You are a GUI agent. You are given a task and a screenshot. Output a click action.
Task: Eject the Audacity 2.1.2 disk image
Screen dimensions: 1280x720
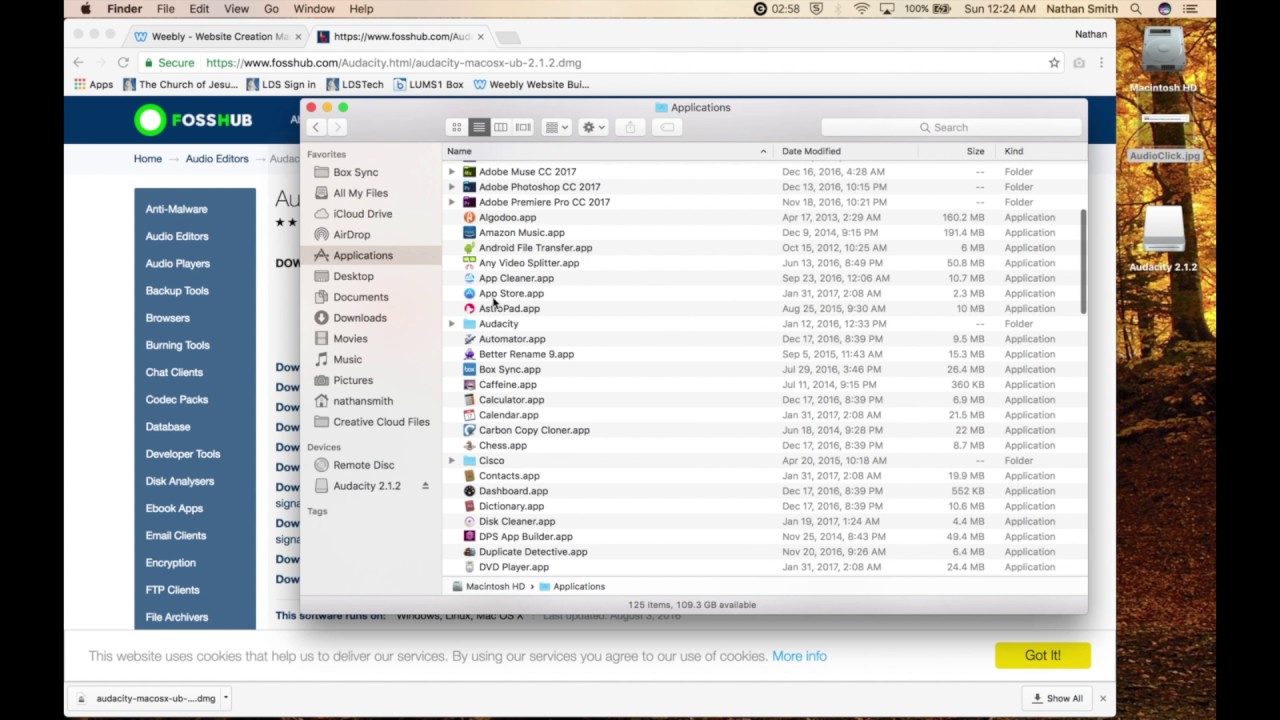[x=425, y=486]
